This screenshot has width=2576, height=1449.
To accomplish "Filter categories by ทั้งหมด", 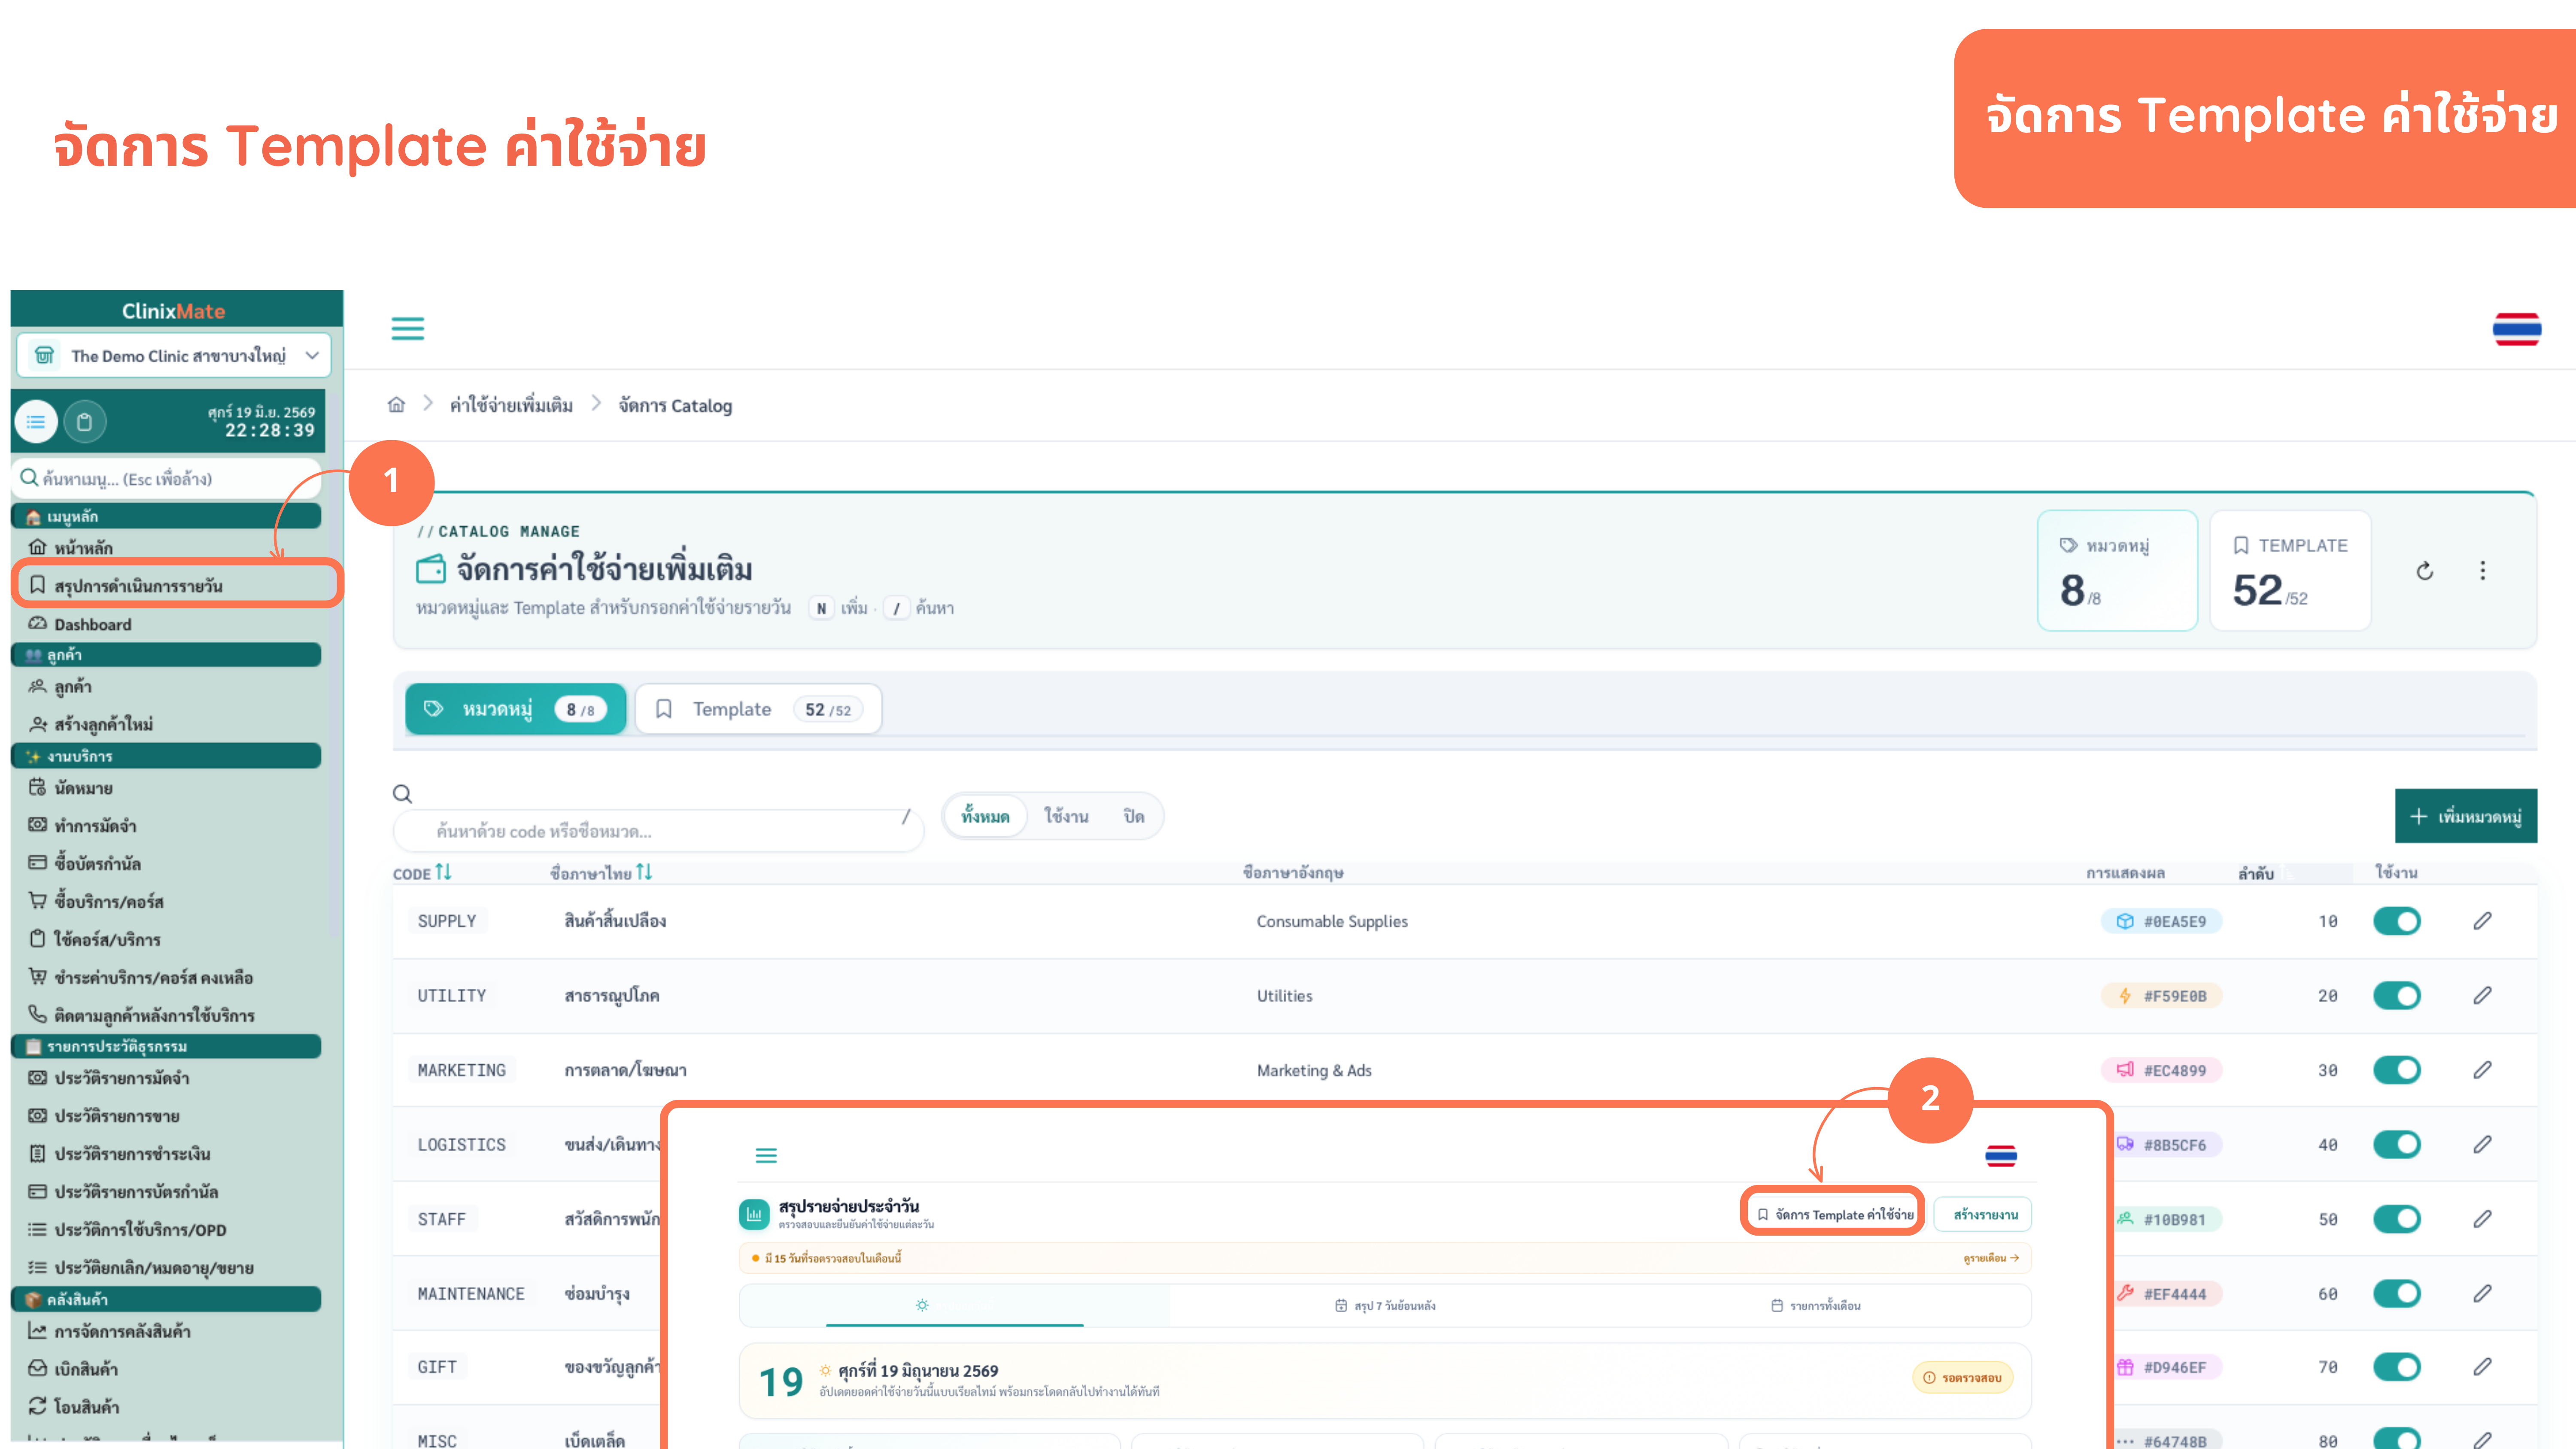I will tap(985, 816).
